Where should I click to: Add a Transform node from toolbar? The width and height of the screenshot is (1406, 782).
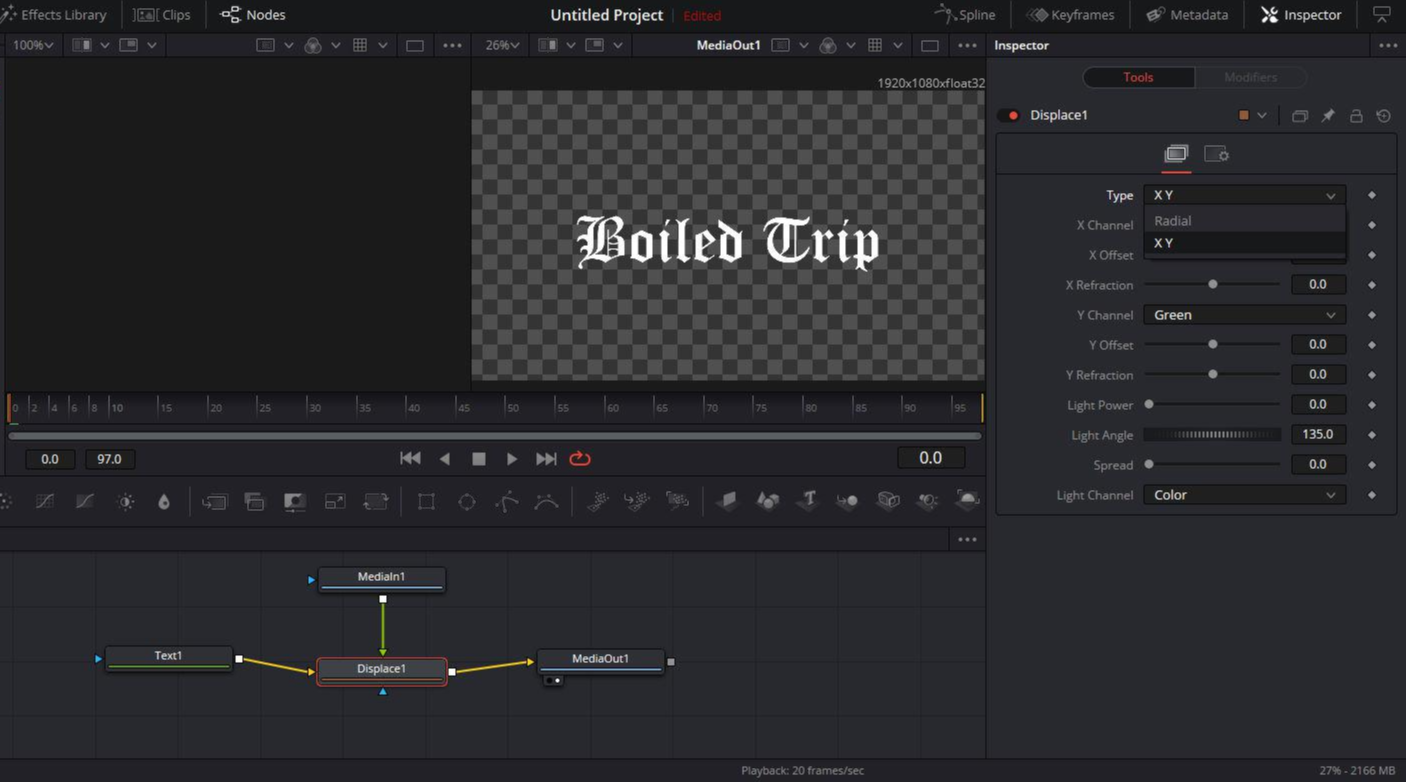[x=375, y=501]
